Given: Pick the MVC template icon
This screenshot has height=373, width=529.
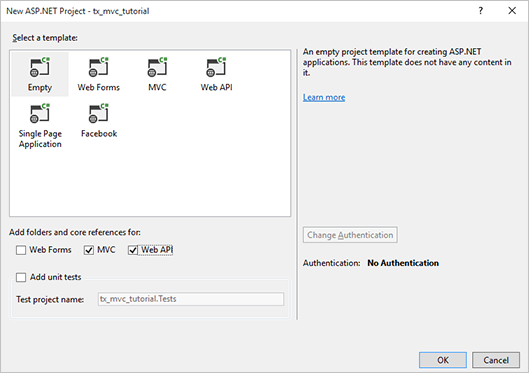Looking at the screenshot, I should click(157, 67).
